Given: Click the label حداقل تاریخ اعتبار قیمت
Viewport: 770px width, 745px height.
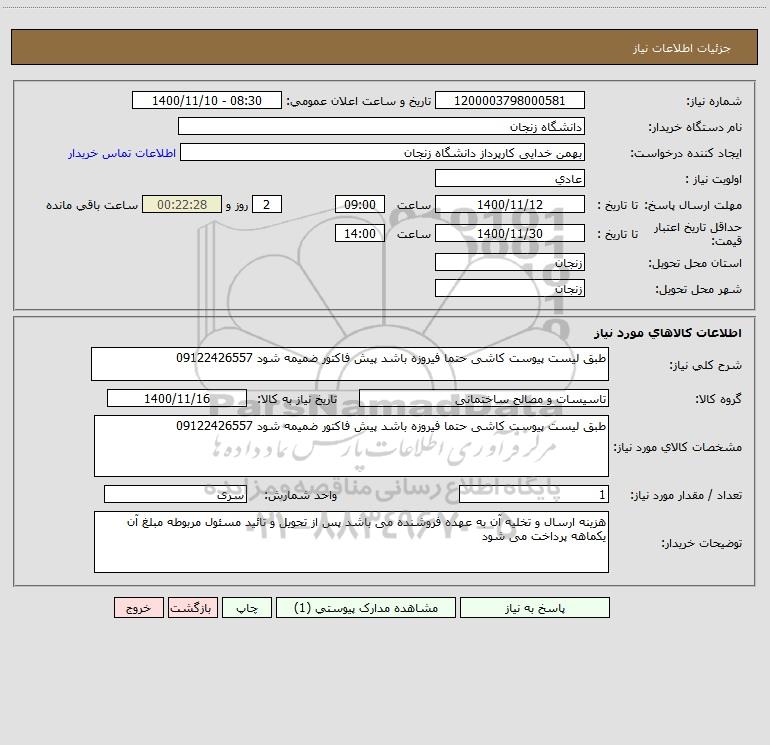Looking at the screenshot, I should click(x=698, y=234).
